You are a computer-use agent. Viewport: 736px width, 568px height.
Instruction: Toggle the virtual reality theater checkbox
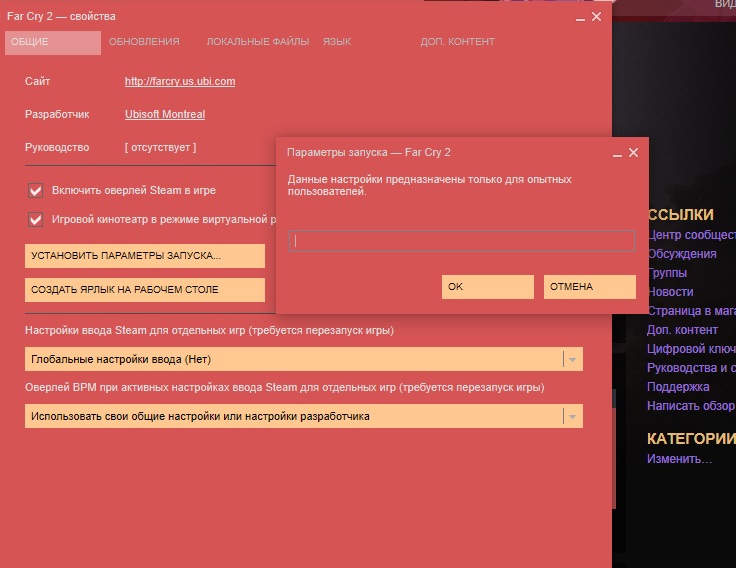pos(36,219)
